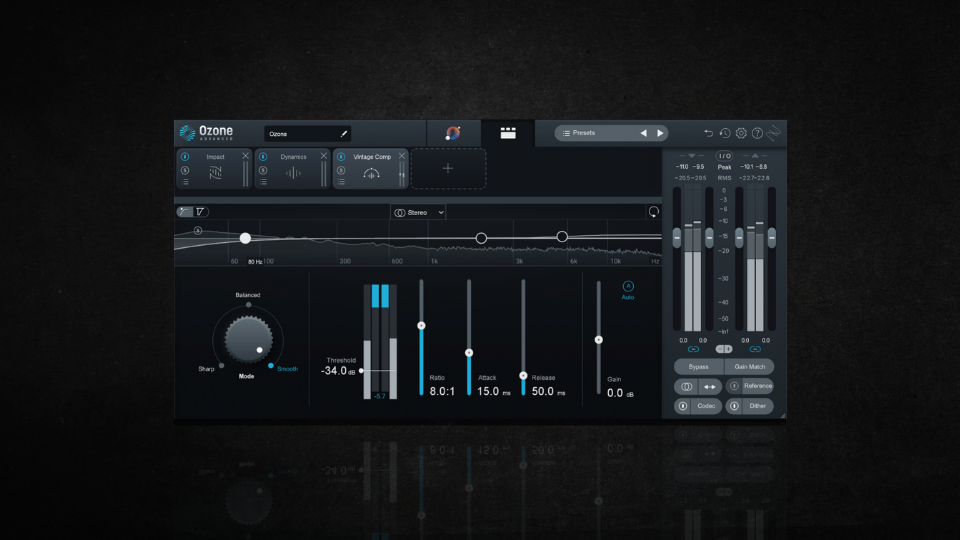
Task: Remove the Impact module with its X
Action: click(x=246, y=156)
